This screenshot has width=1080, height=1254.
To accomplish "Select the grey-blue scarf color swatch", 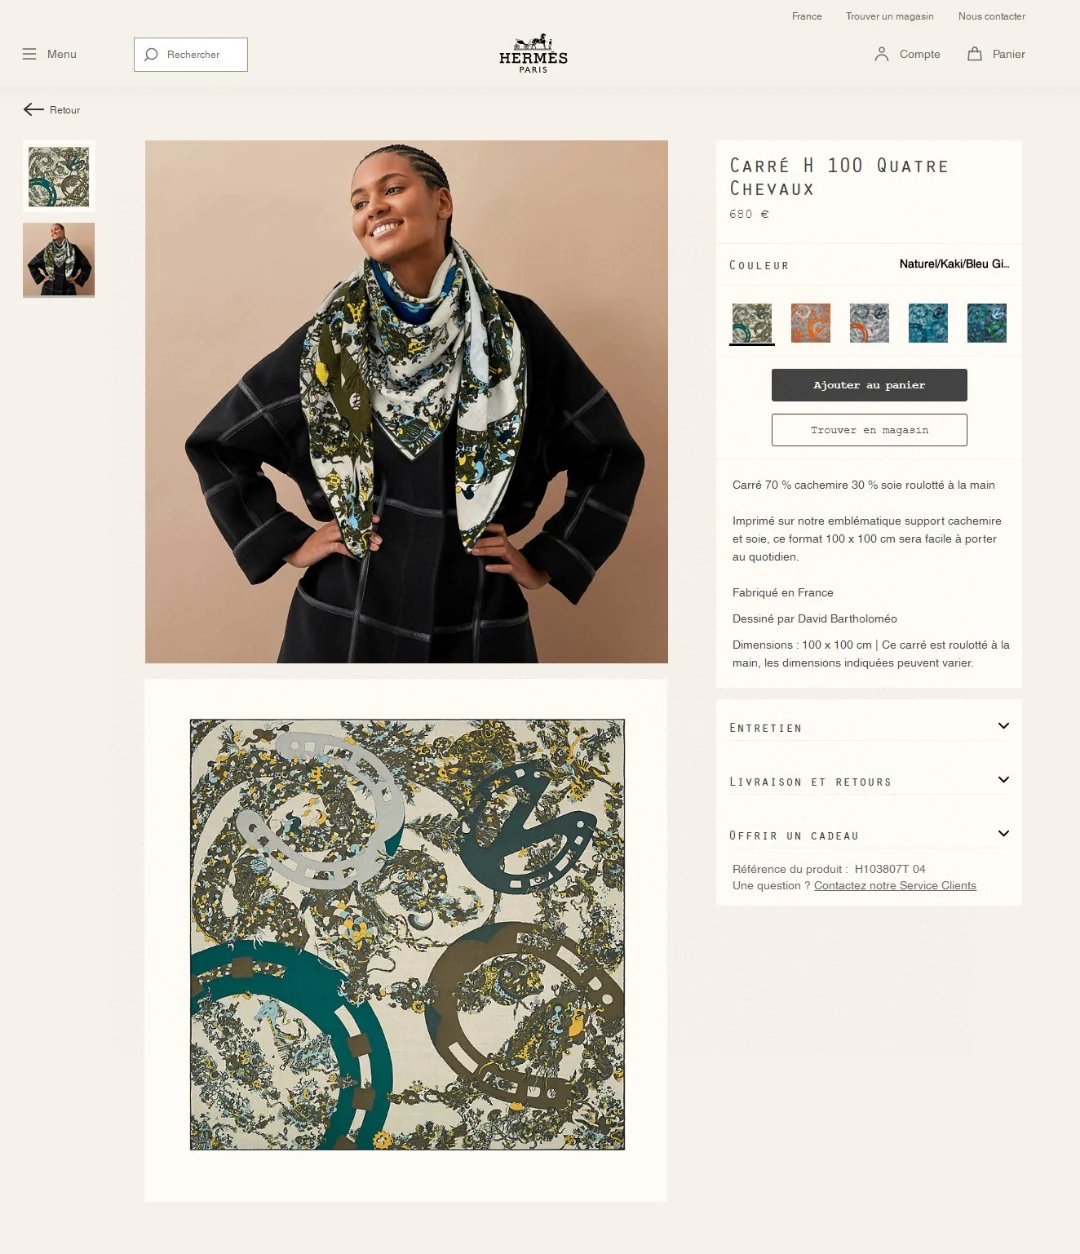I will click(869, 323).
